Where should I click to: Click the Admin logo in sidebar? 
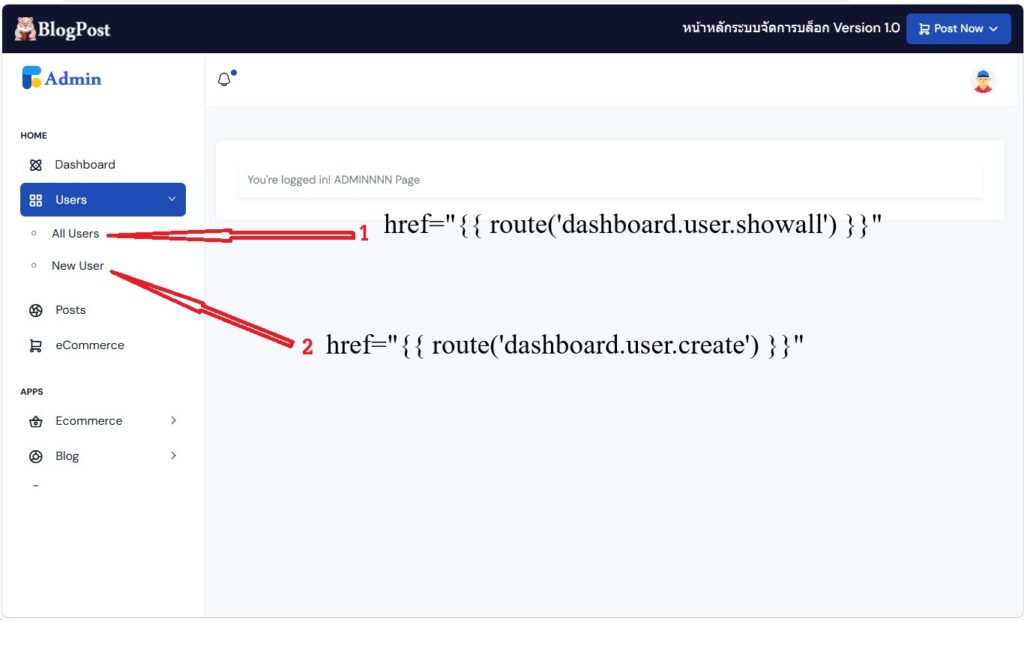pos(62,78)
